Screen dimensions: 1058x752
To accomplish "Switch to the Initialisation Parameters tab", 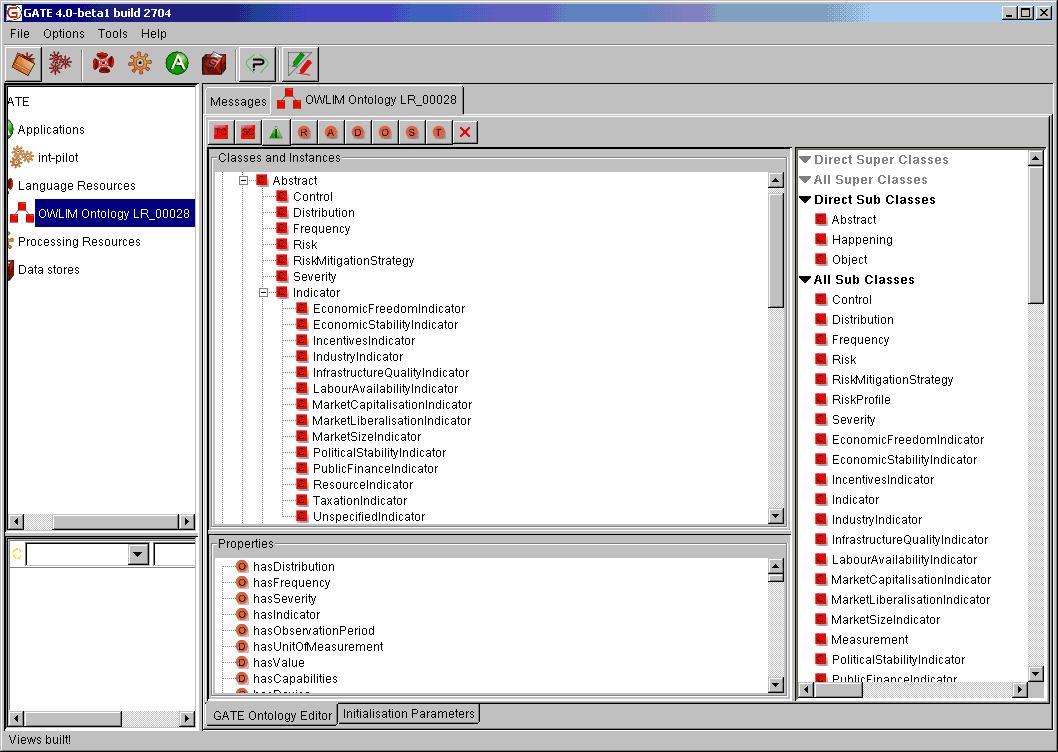I will pyautogui.click(x=409, y=714).
